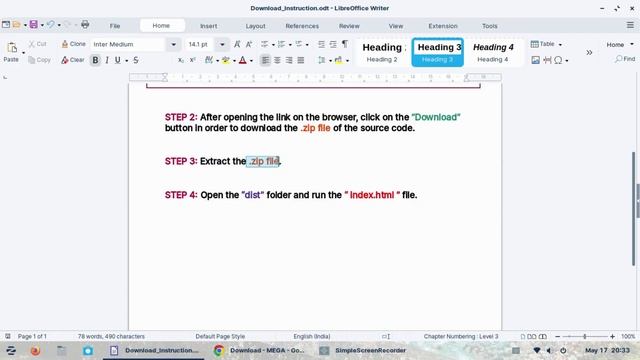Toggle formatting marks pilcrow
Screen dimensions: 640x360
pyautogui.click(x=345, y=44)
